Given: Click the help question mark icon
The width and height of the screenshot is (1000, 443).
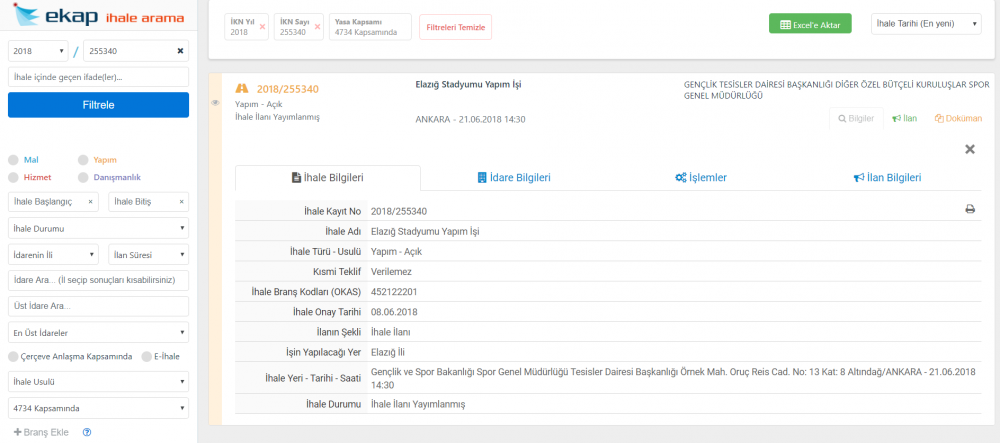Looking at the screenshot, I should (87, 432).
